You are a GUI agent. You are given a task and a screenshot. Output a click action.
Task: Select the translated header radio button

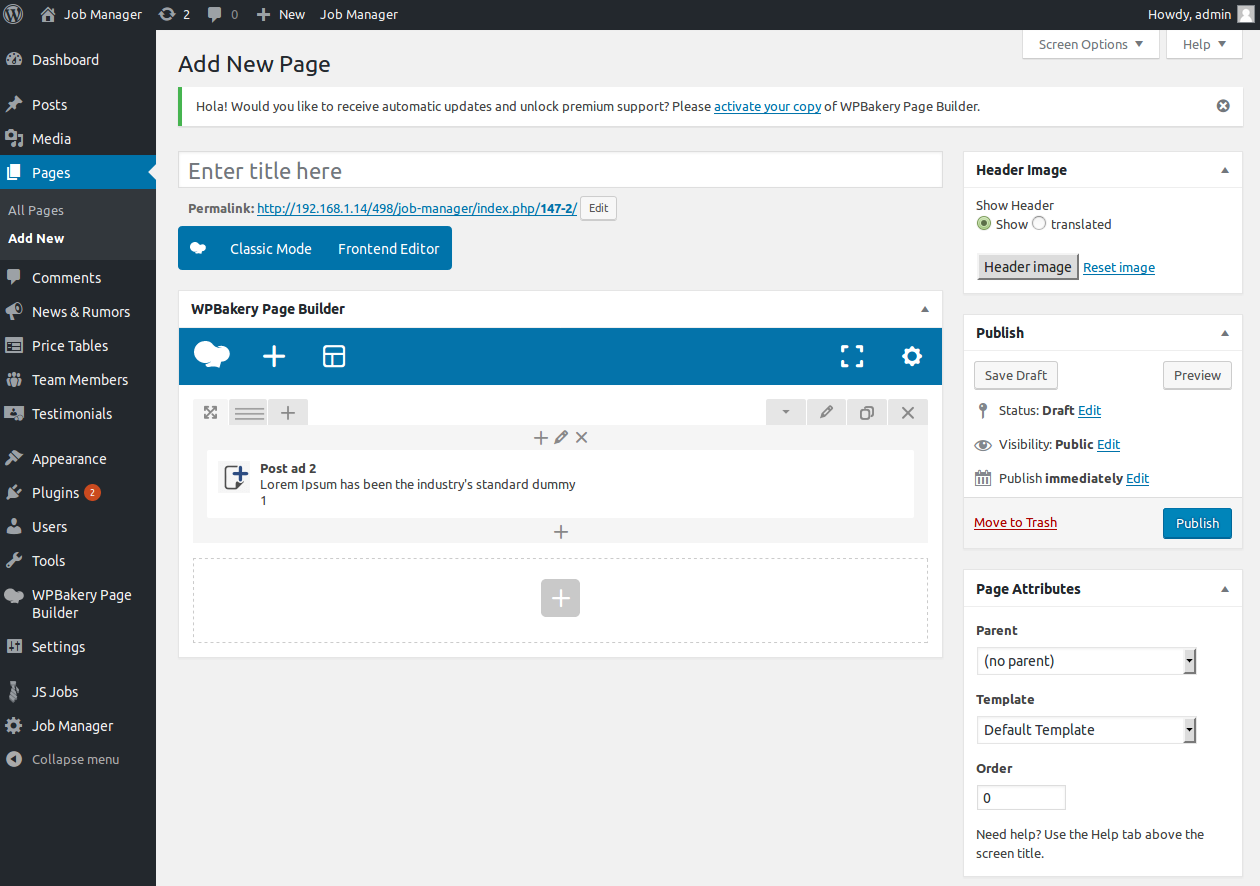(x=1039, y=224)
